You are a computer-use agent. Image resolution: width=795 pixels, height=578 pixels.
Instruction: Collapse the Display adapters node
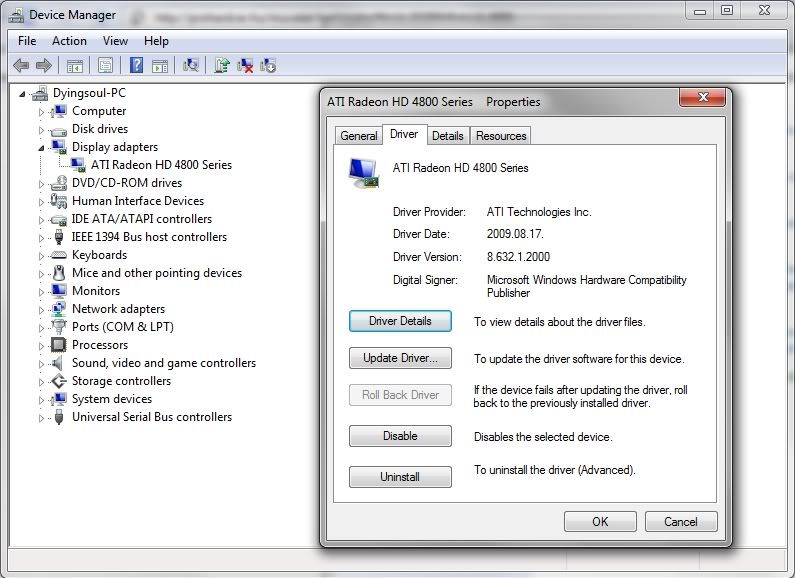click(x=41, y=148)
